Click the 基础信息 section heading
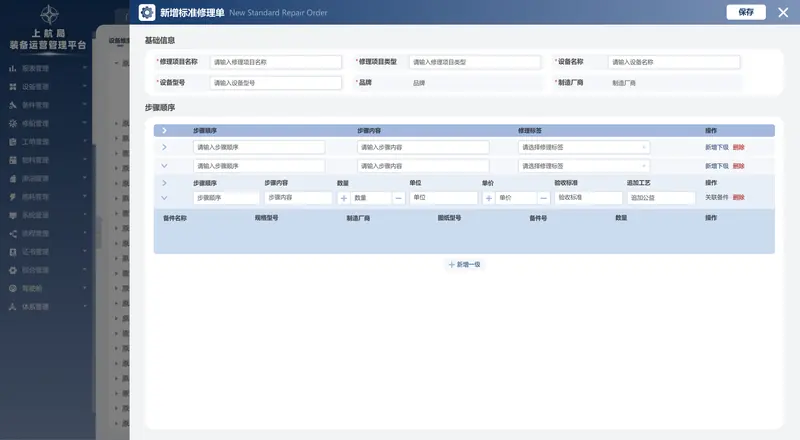 pyautogui.click(x=160, y=40)
